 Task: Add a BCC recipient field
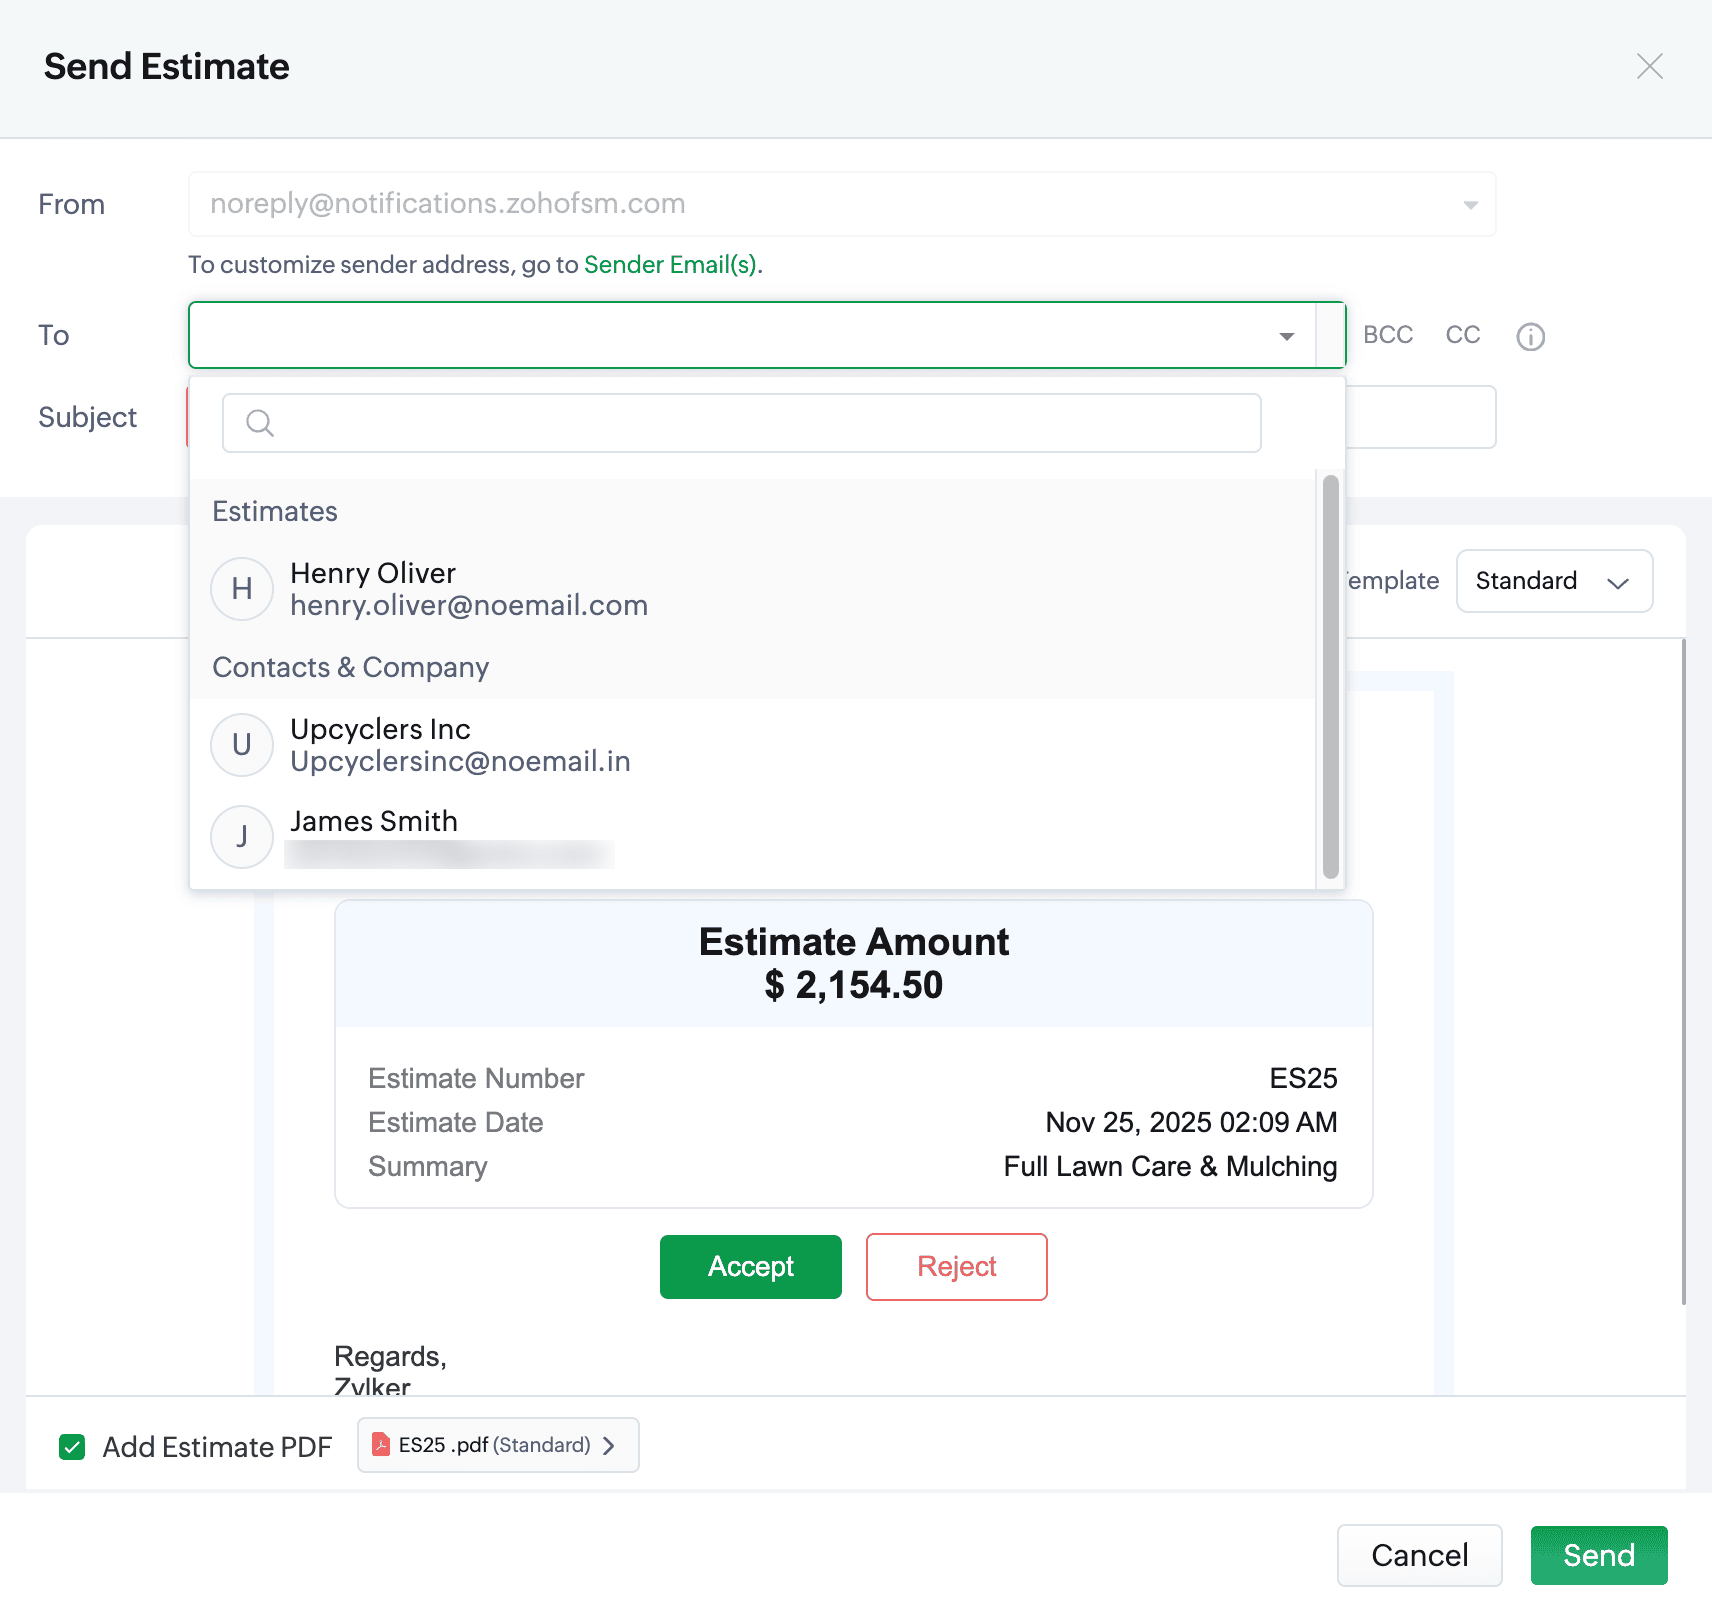(1388, 335)
